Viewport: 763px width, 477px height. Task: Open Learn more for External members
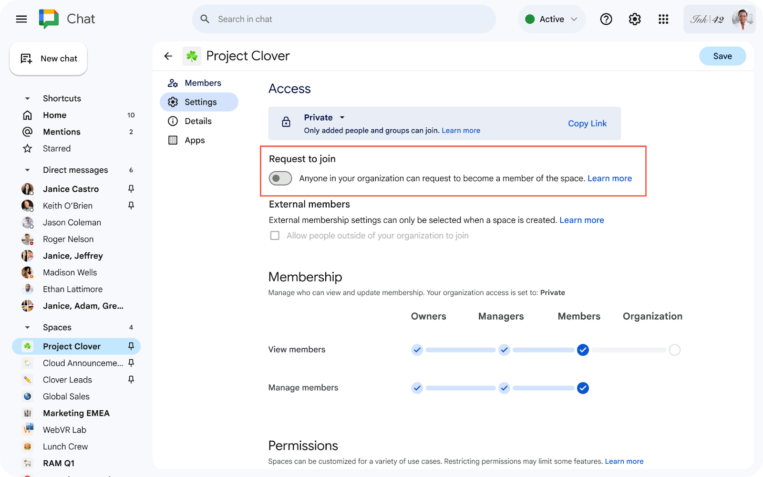[581, 220]
